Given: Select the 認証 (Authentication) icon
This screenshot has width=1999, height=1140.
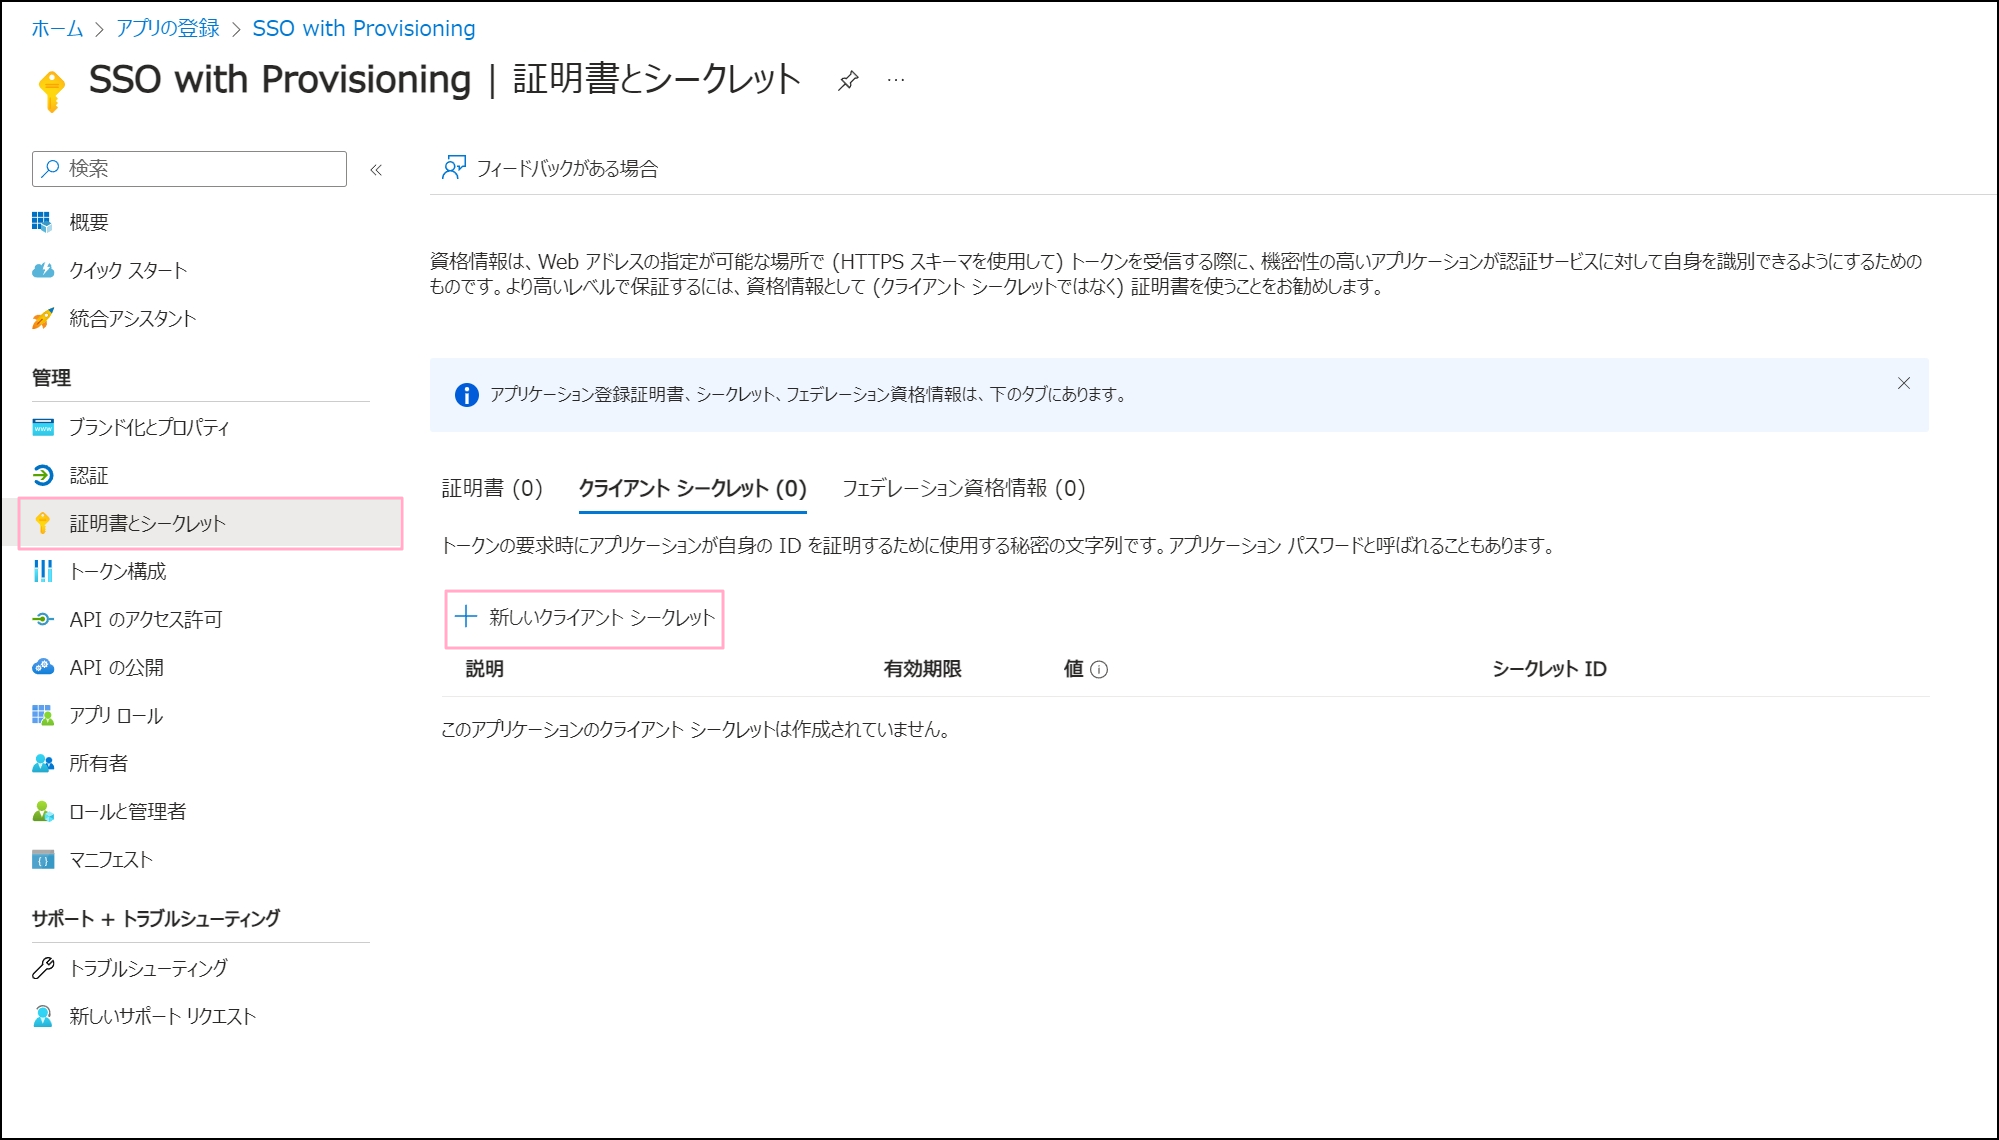Looking at the screenshot, I should click(x=42, y=475).
